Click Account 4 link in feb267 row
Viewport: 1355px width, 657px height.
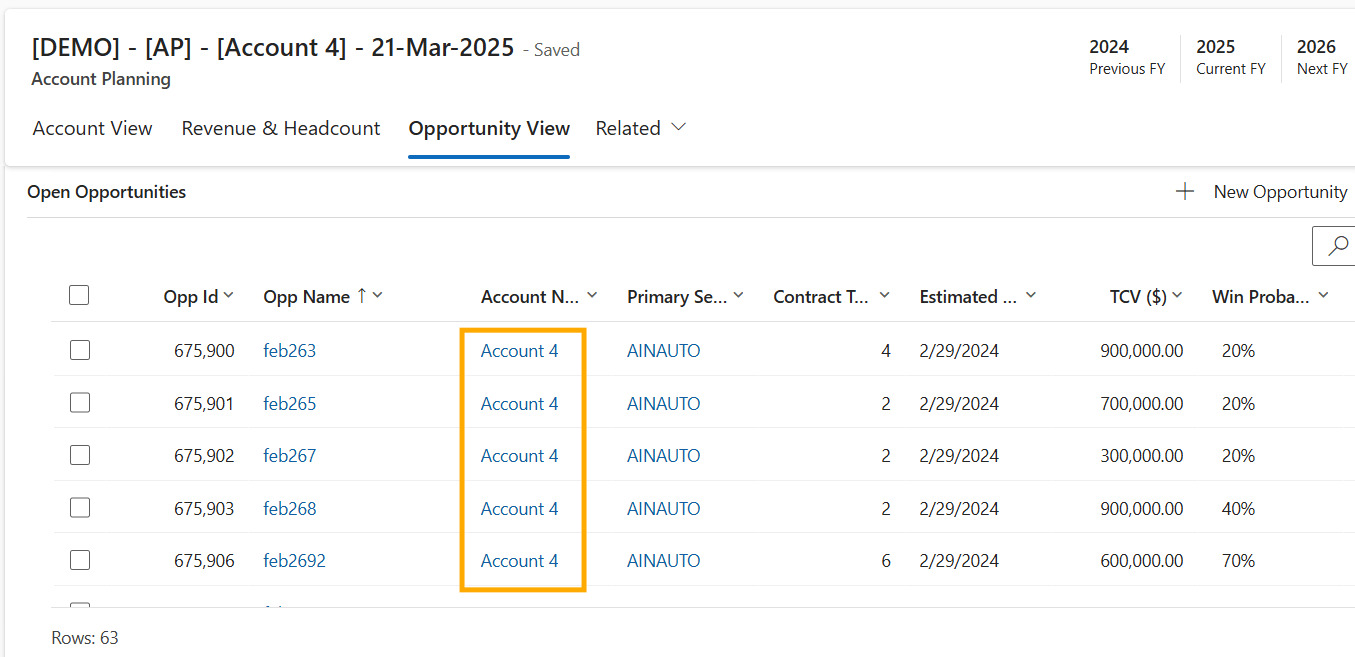pyautogui.click(x=519, y=456)
